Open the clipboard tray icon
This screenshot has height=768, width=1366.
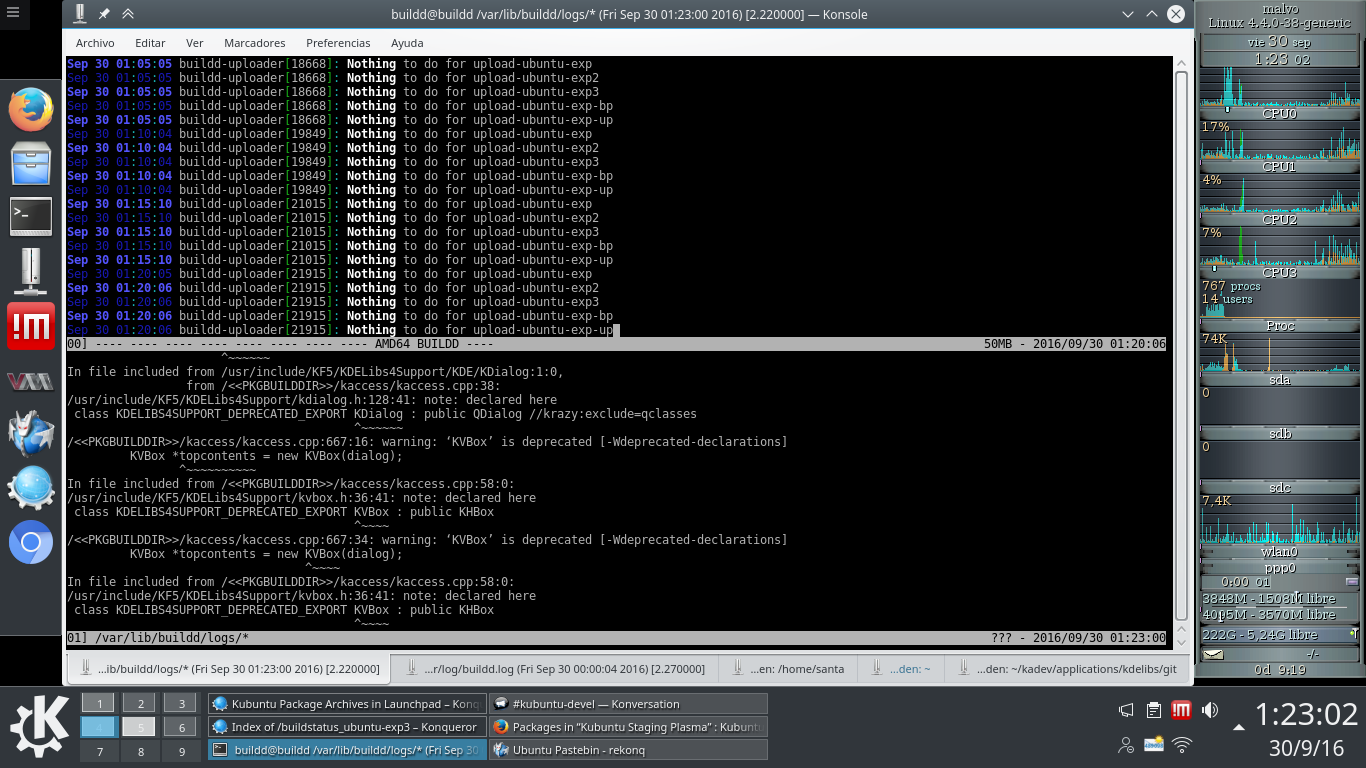1153,711
